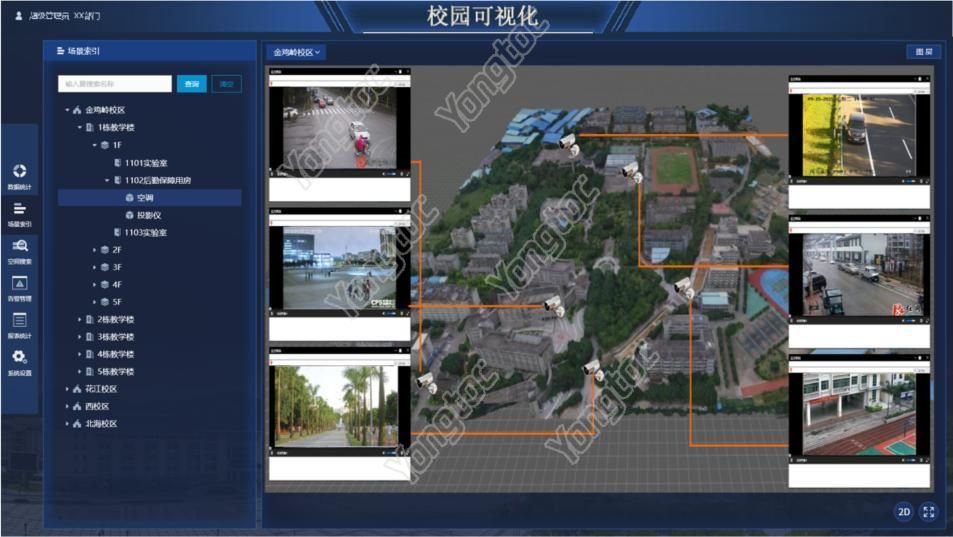953x537 pixels.
Task: Collapse the 1栋教学楼 tree node
Action: [80, 128]
